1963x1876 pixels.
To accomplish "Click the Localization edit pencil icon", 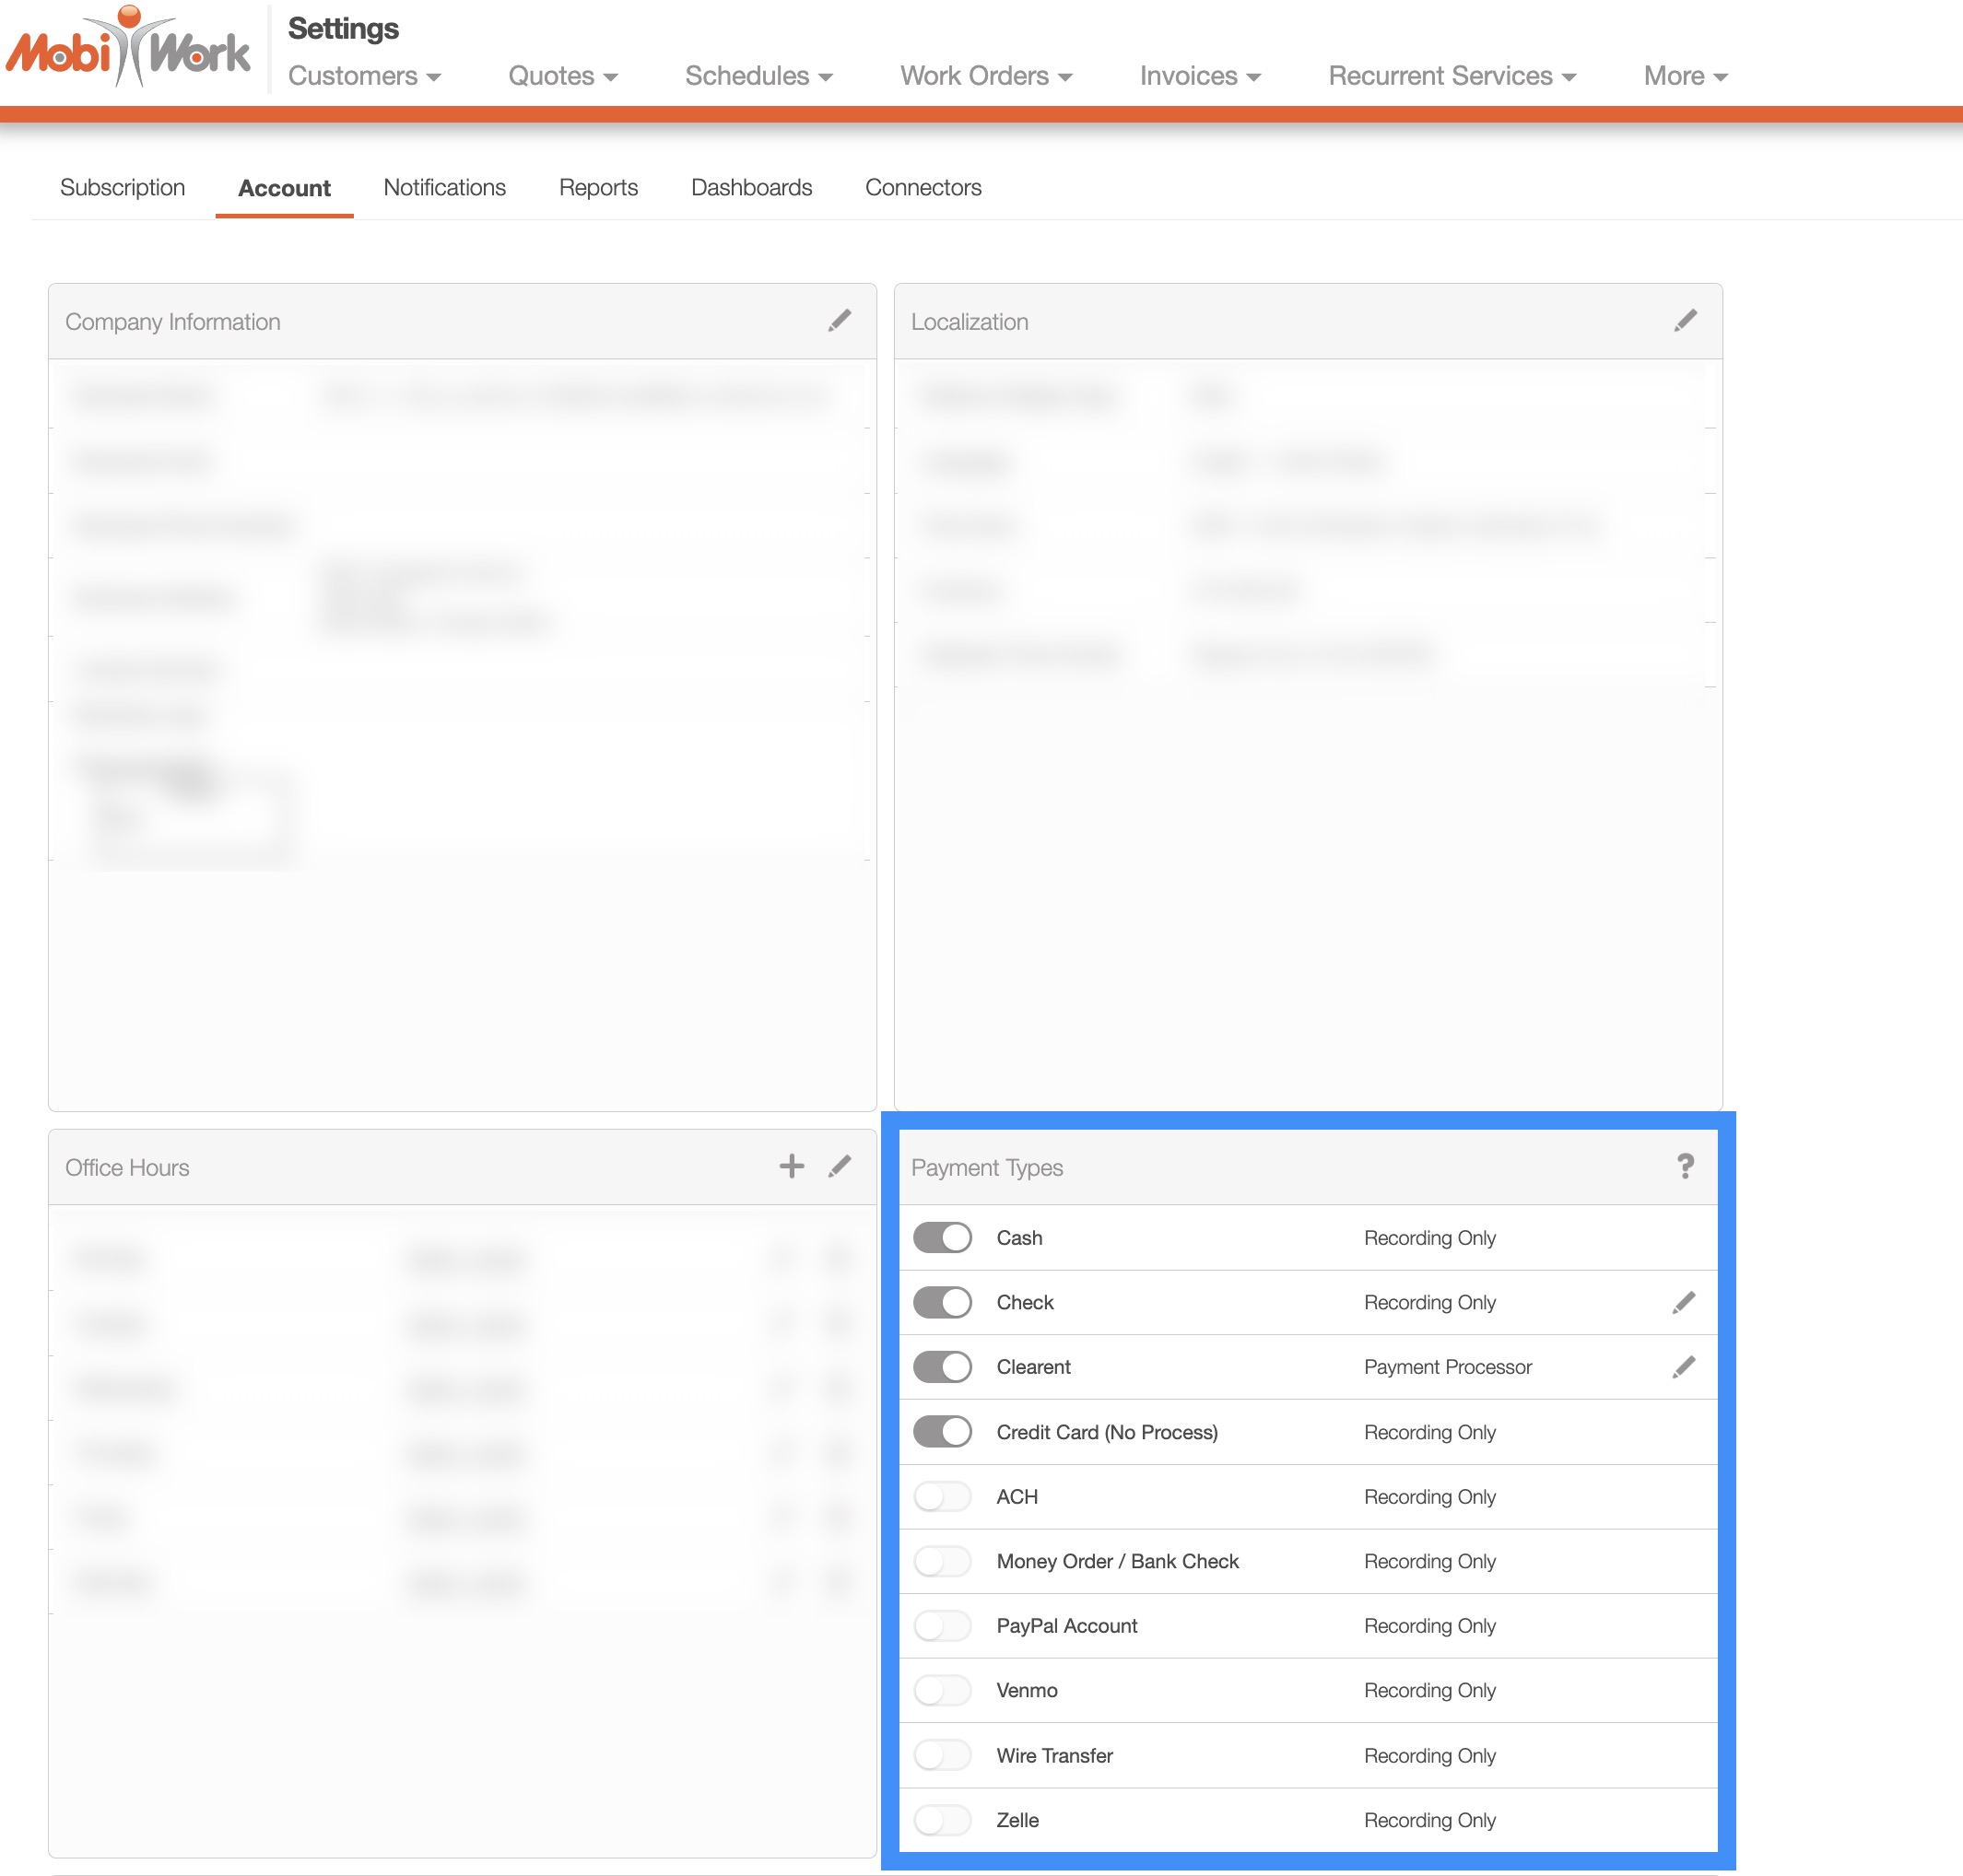I will pyautogui.click(x=1685, y=320).
